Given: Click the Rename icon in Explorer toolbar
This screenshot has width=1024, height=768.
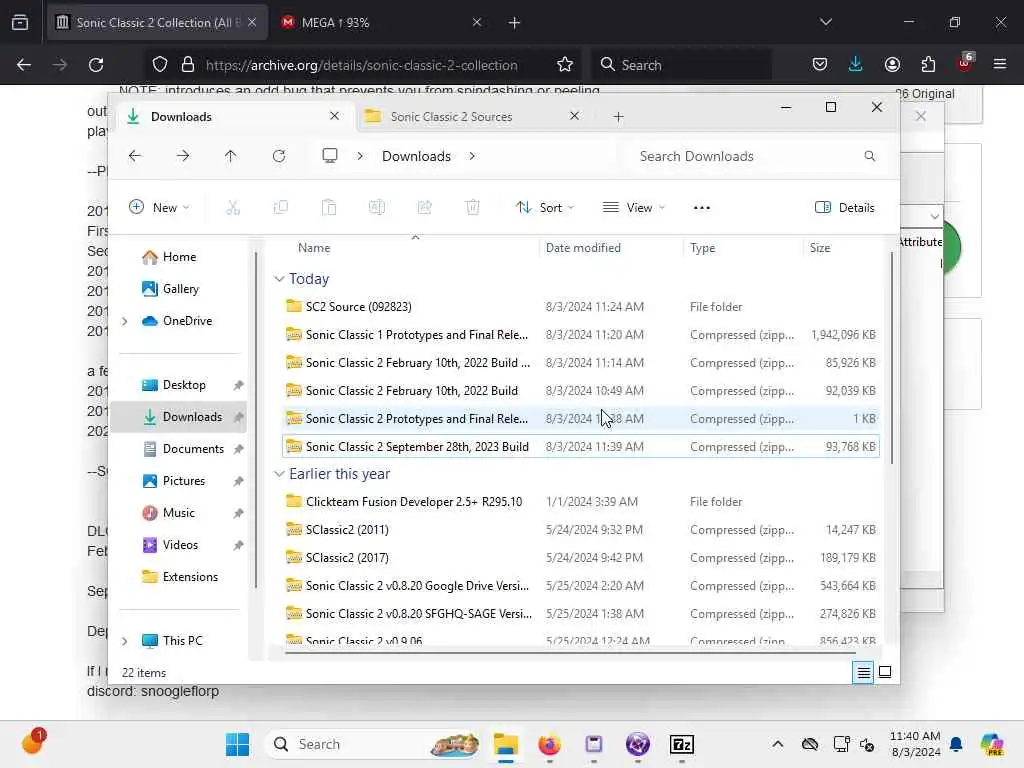Looking at the screenshot, I should 377,208.
